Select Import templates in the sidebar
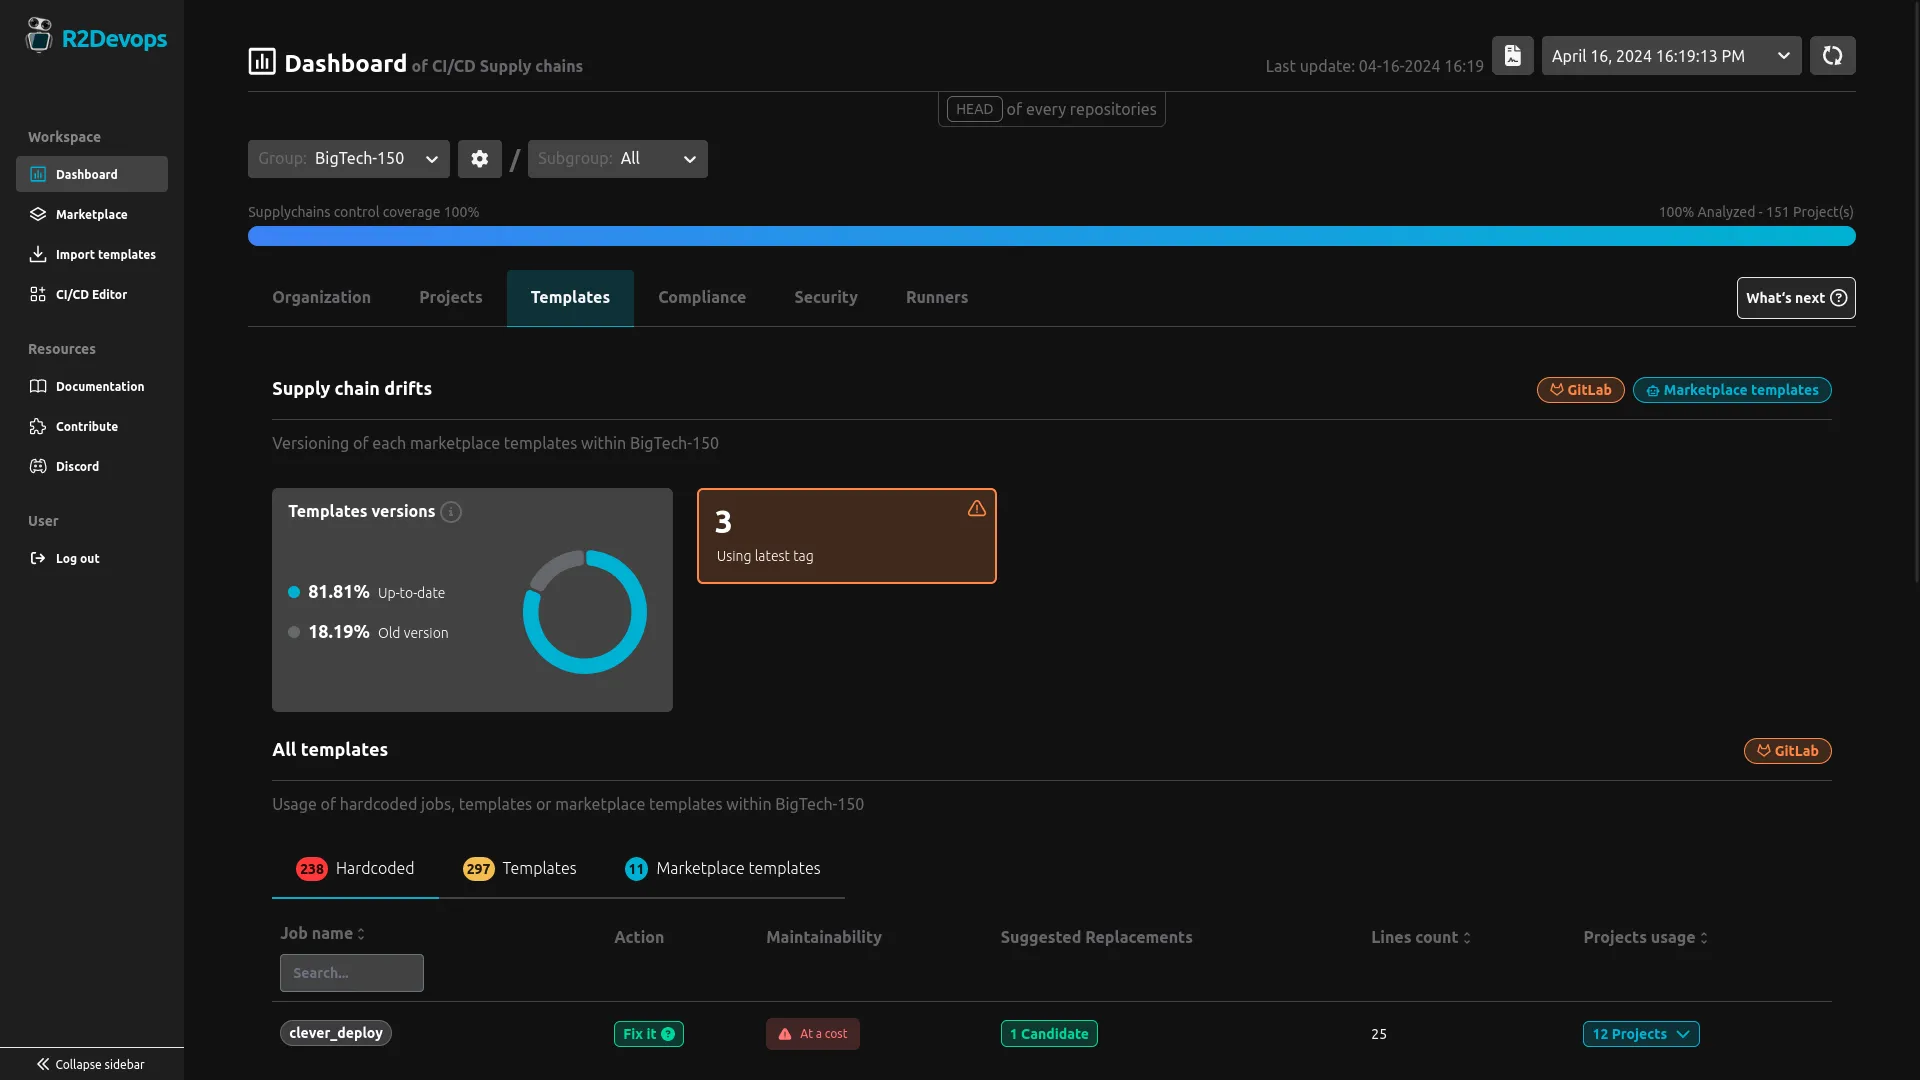Screen dimensions: 1920x1080 [104, 254]
